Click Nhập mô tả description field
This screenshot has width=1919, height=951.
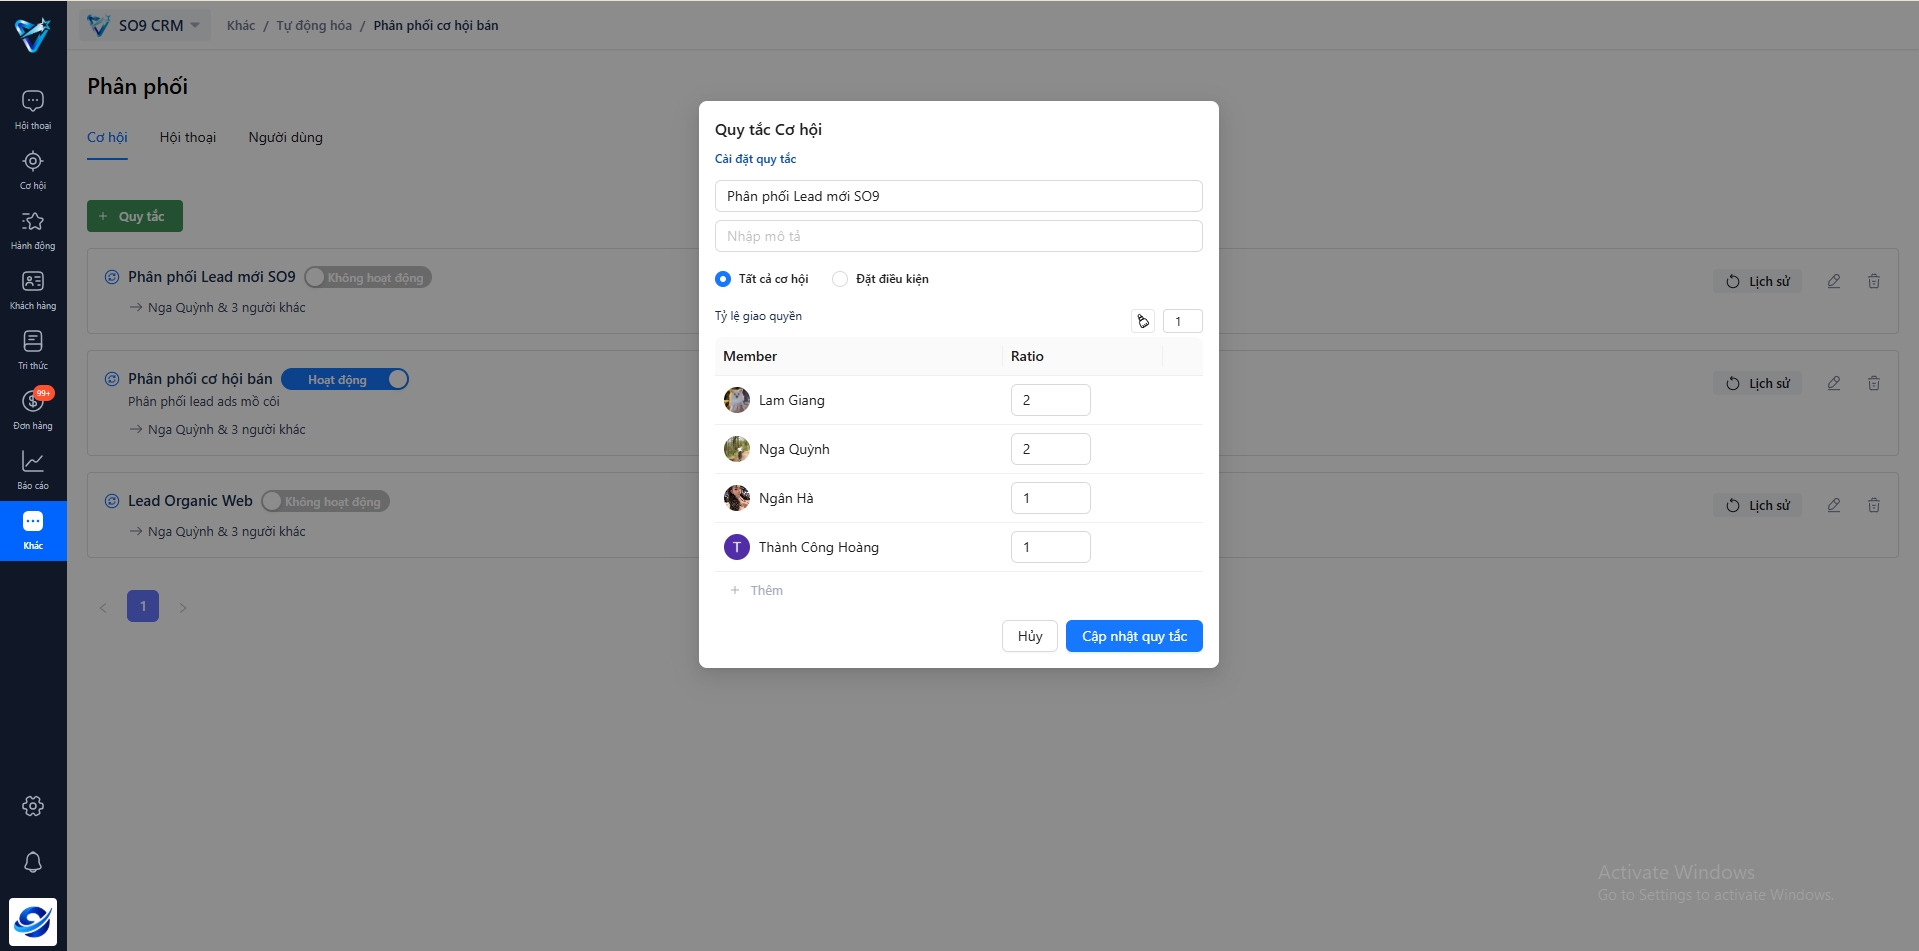tap(958, 236)
